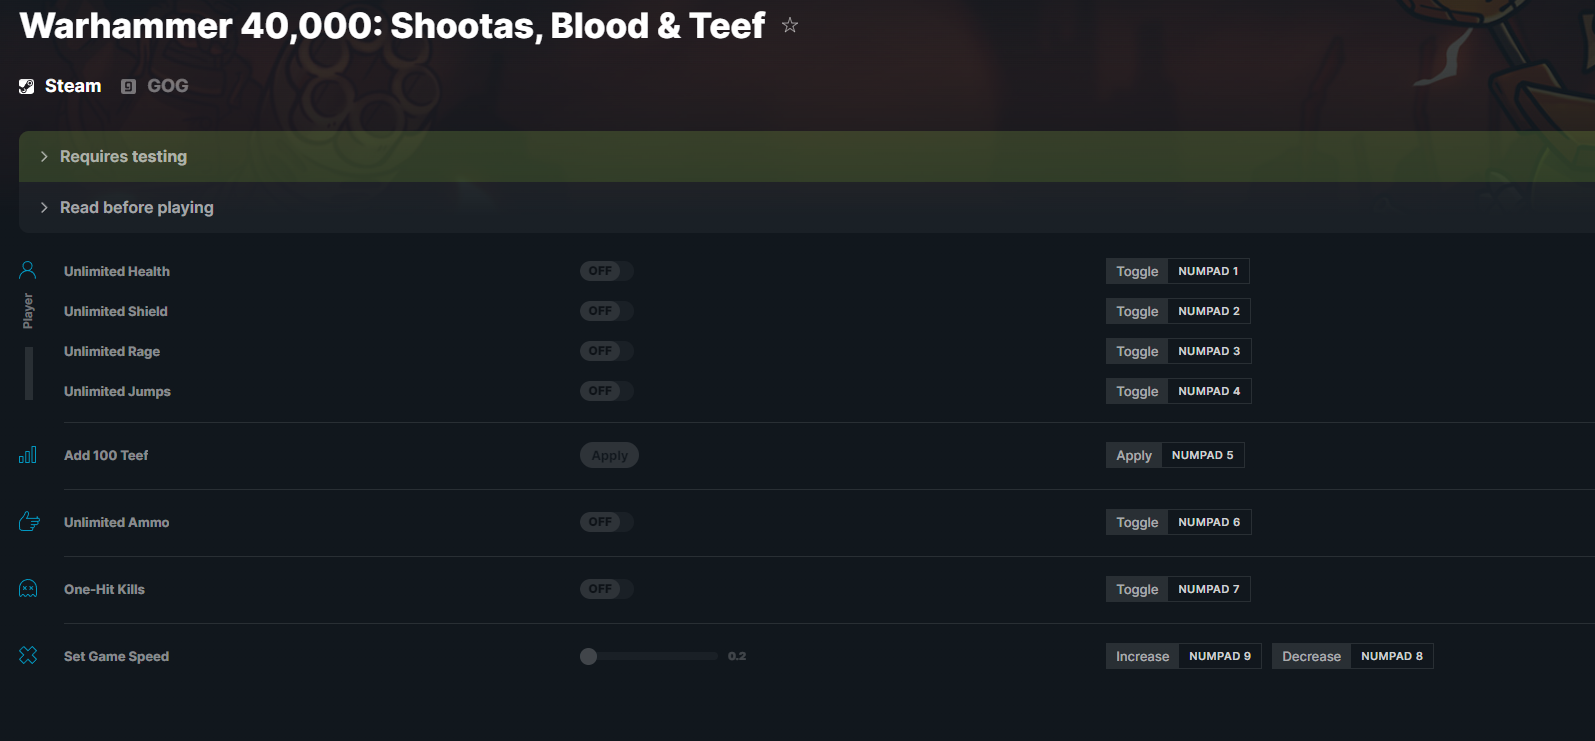
Task: Enable the Unlimited Health toggle
Action: tap(607, 271)
